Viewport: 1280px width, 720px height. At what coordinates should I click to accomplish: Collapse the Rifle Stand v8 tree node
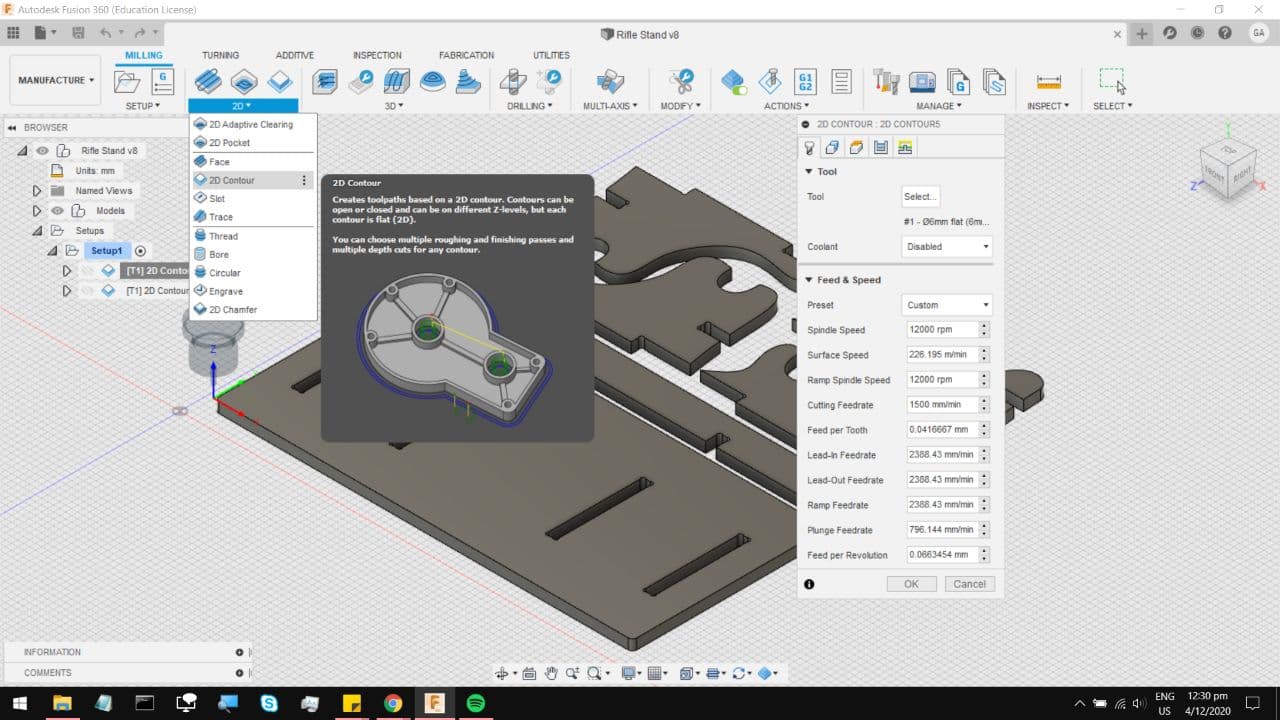click(x=24, y=151)
